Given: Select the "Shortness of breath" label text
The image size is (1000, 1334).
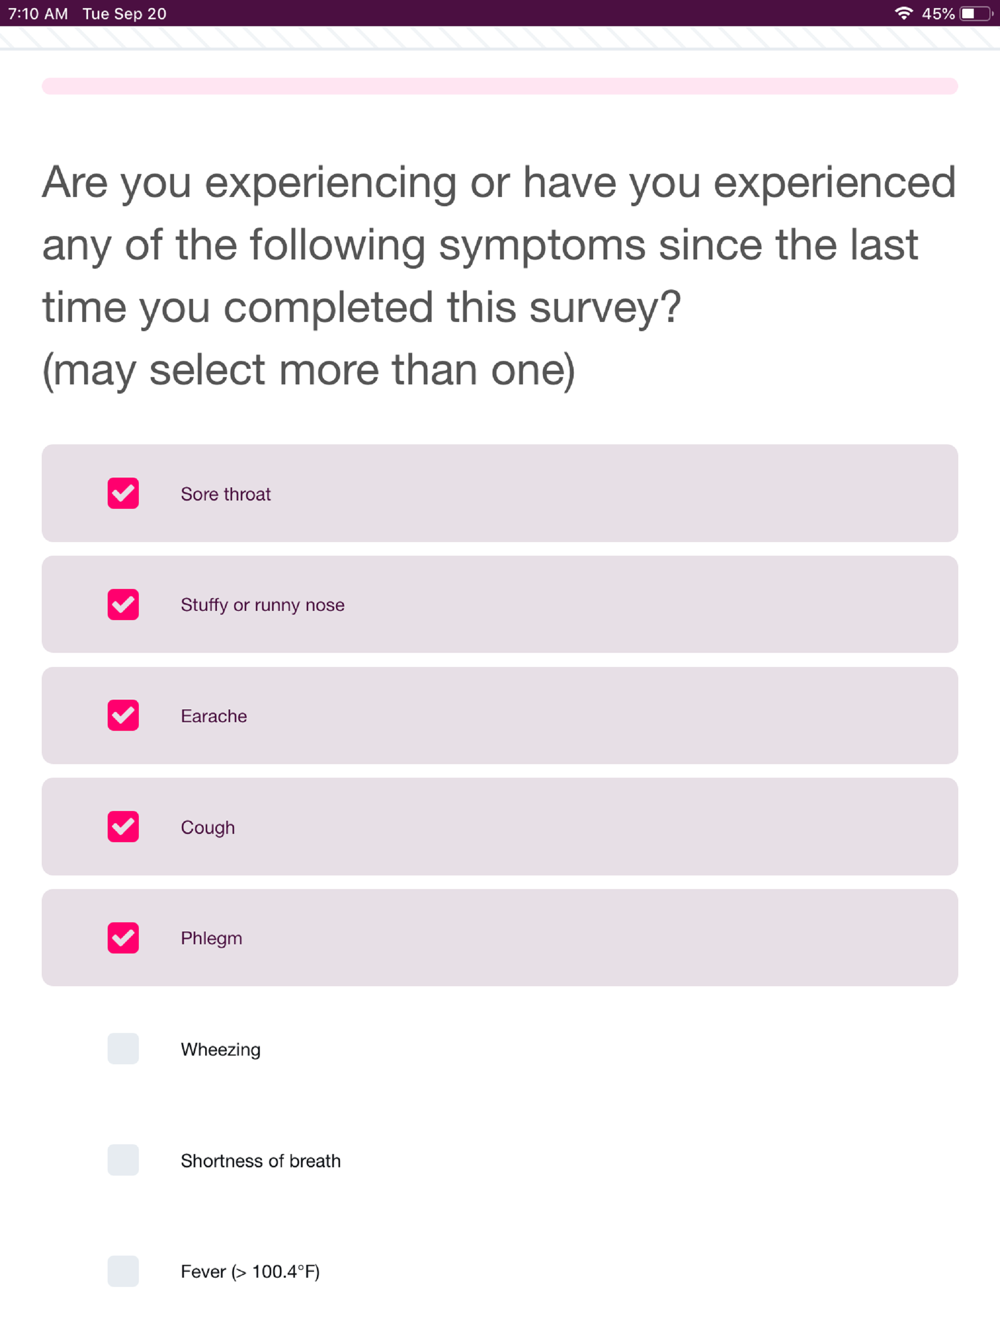Looking at the screenshot, I should (260, 1161).
